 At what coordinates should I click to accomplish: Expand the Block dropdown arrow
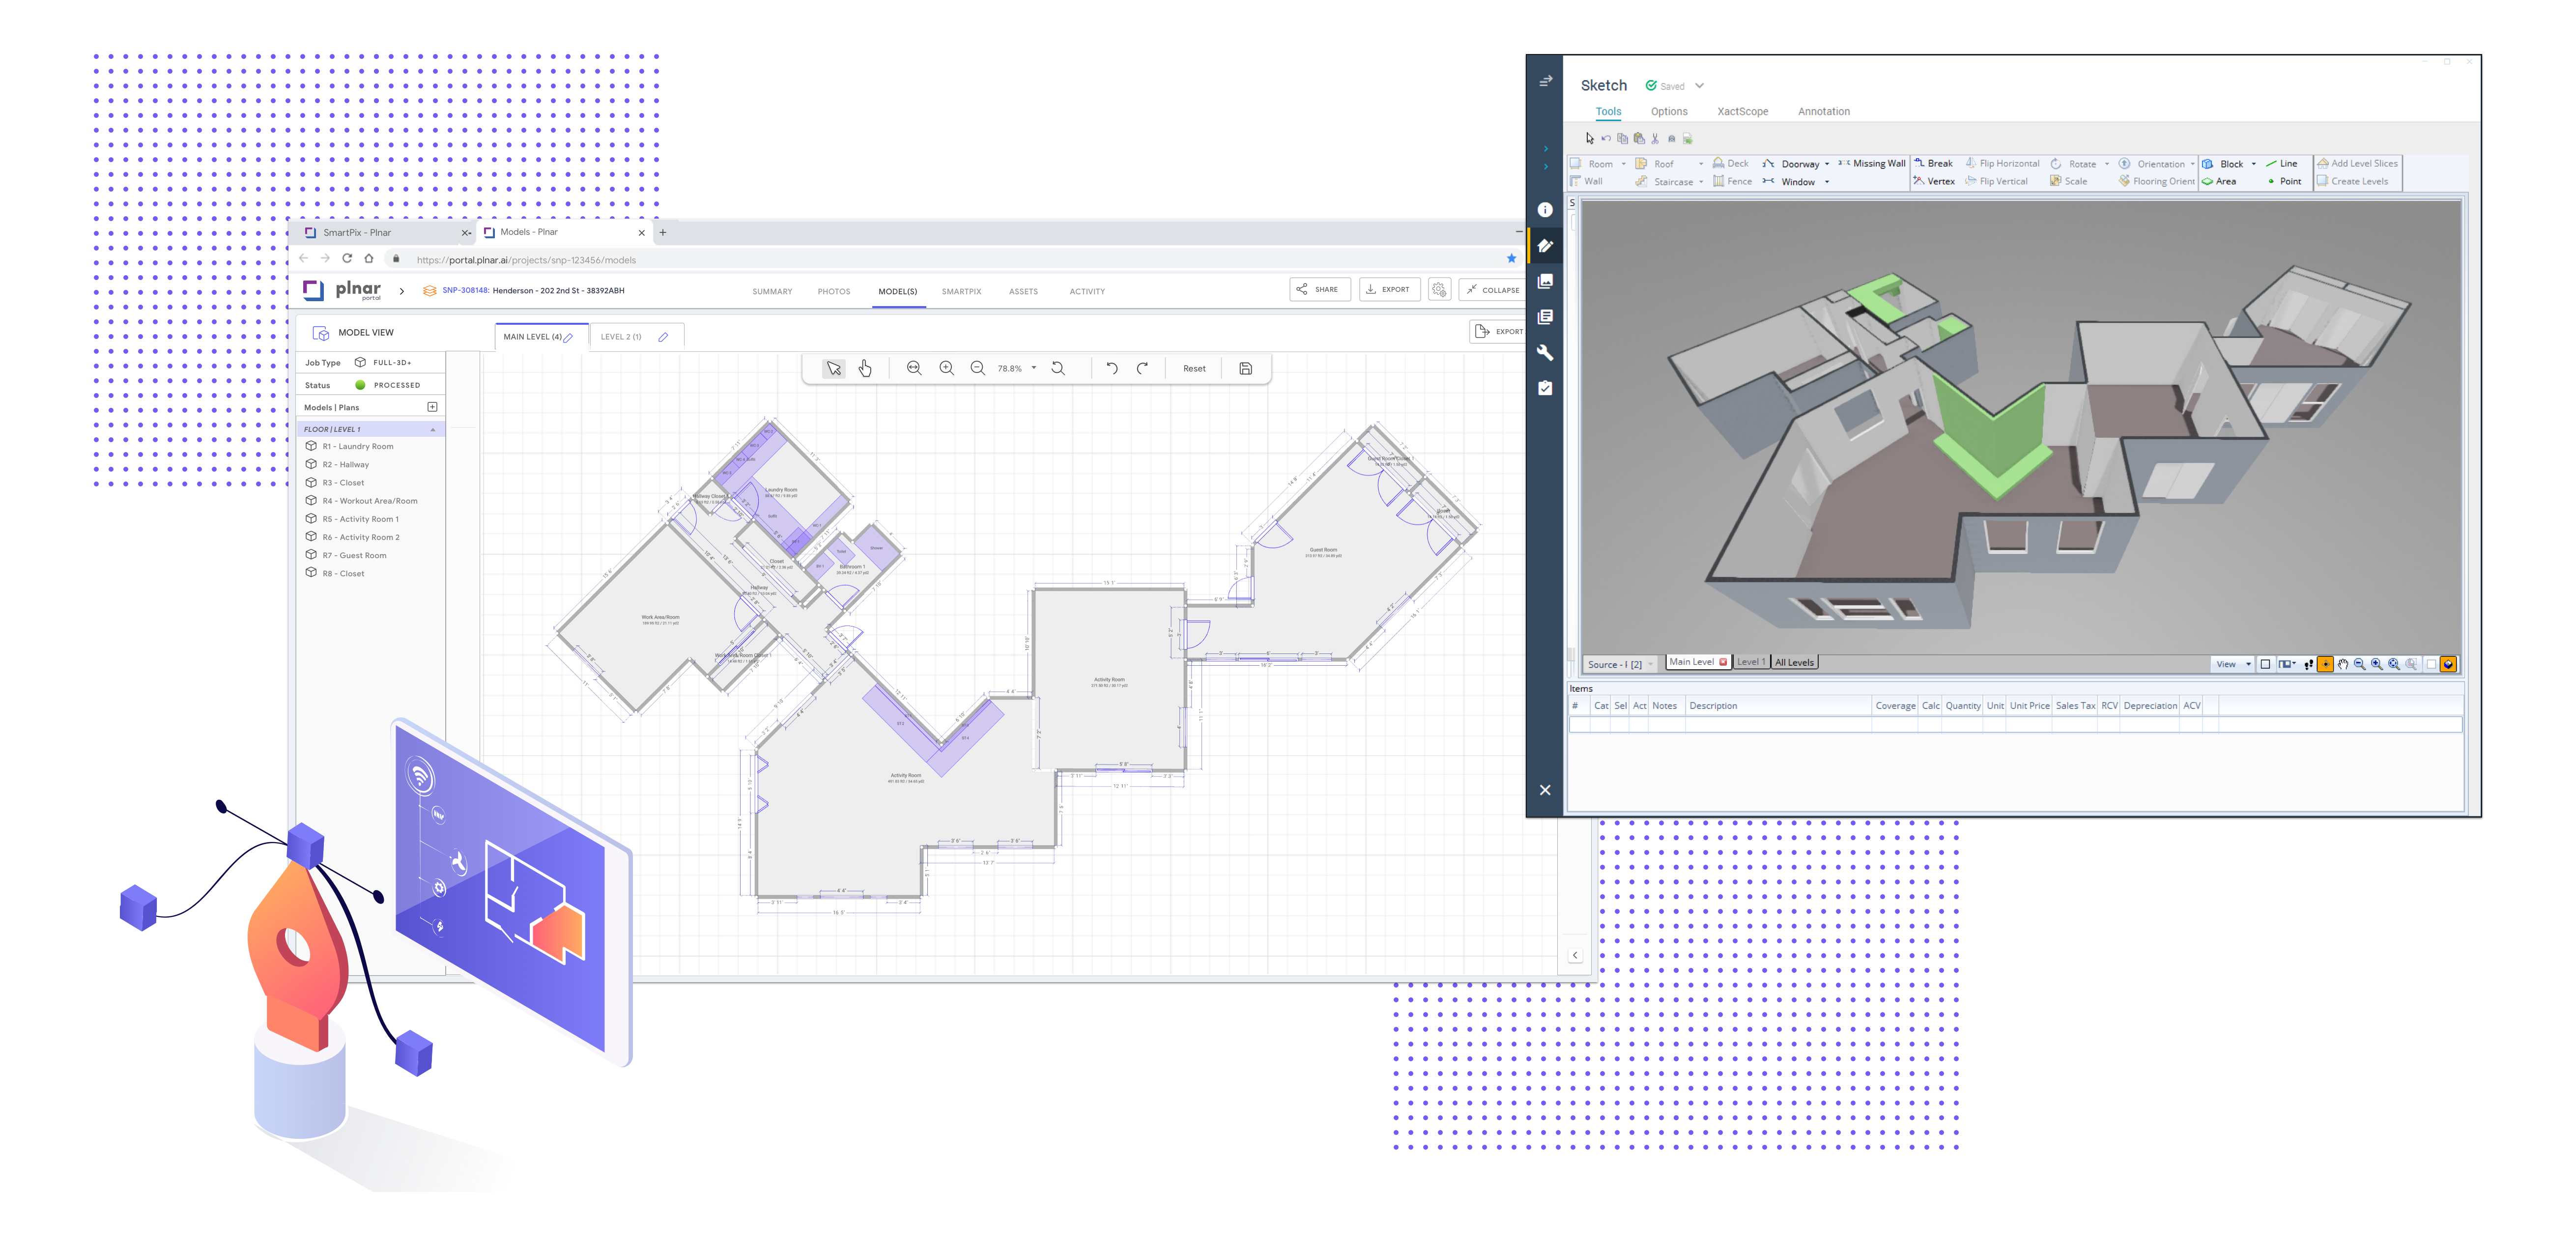(x=2254, y=164)
